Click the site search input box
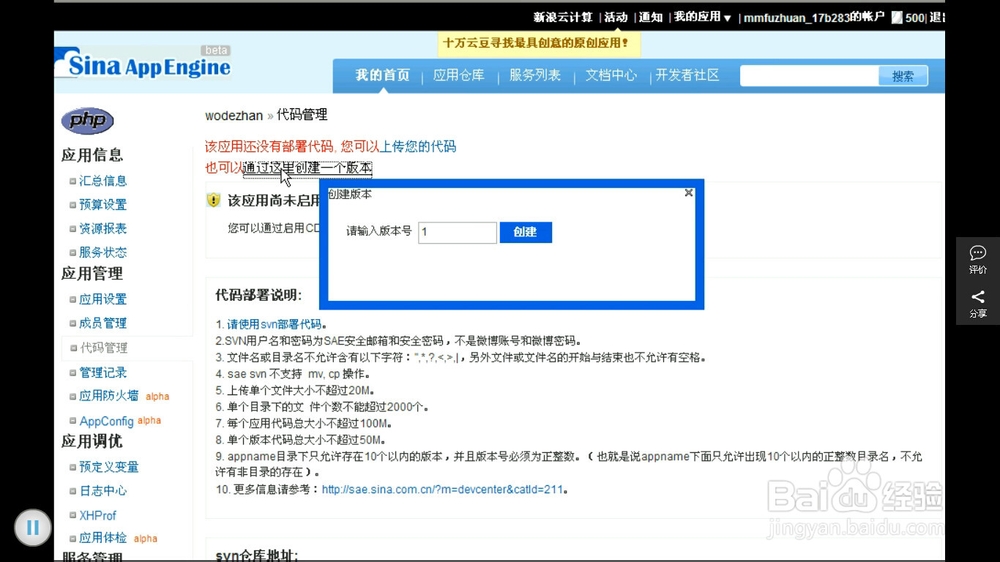This screenshot has width=1000, height=562. 809,76
